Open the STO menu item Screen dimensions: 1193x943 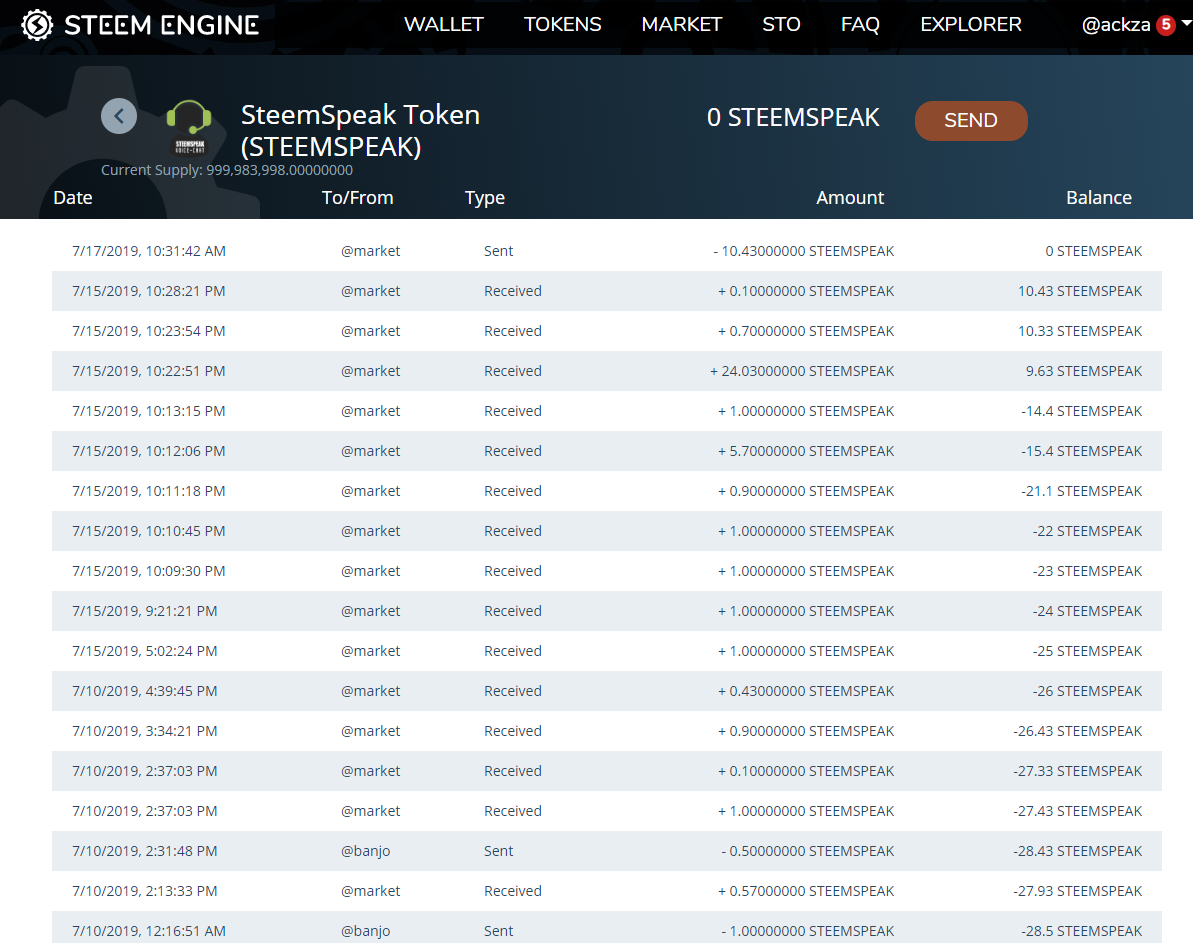coord(781,24)
